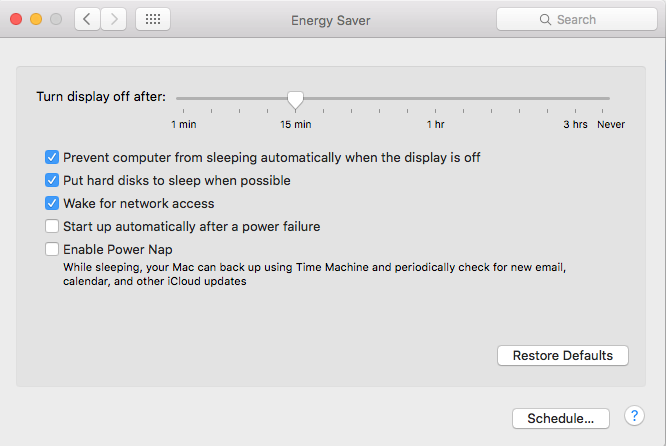The height and width of the screenshot is (446, 666).
Task: Close the Energy Saver window
Action: [x=16, y=20]
